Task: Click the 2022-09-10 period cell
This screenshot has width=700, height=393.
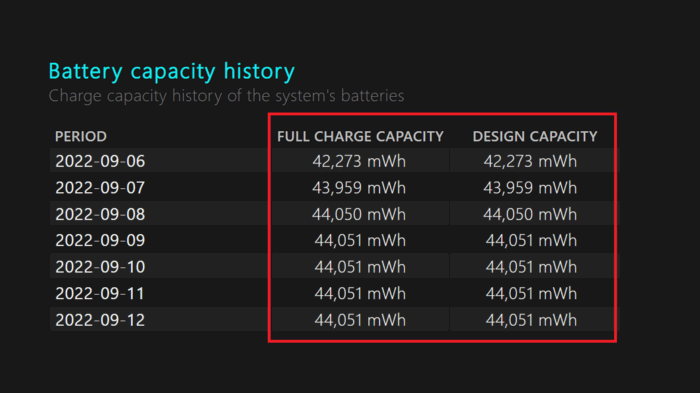Action: pyautogui.click(x=100, y=267)
